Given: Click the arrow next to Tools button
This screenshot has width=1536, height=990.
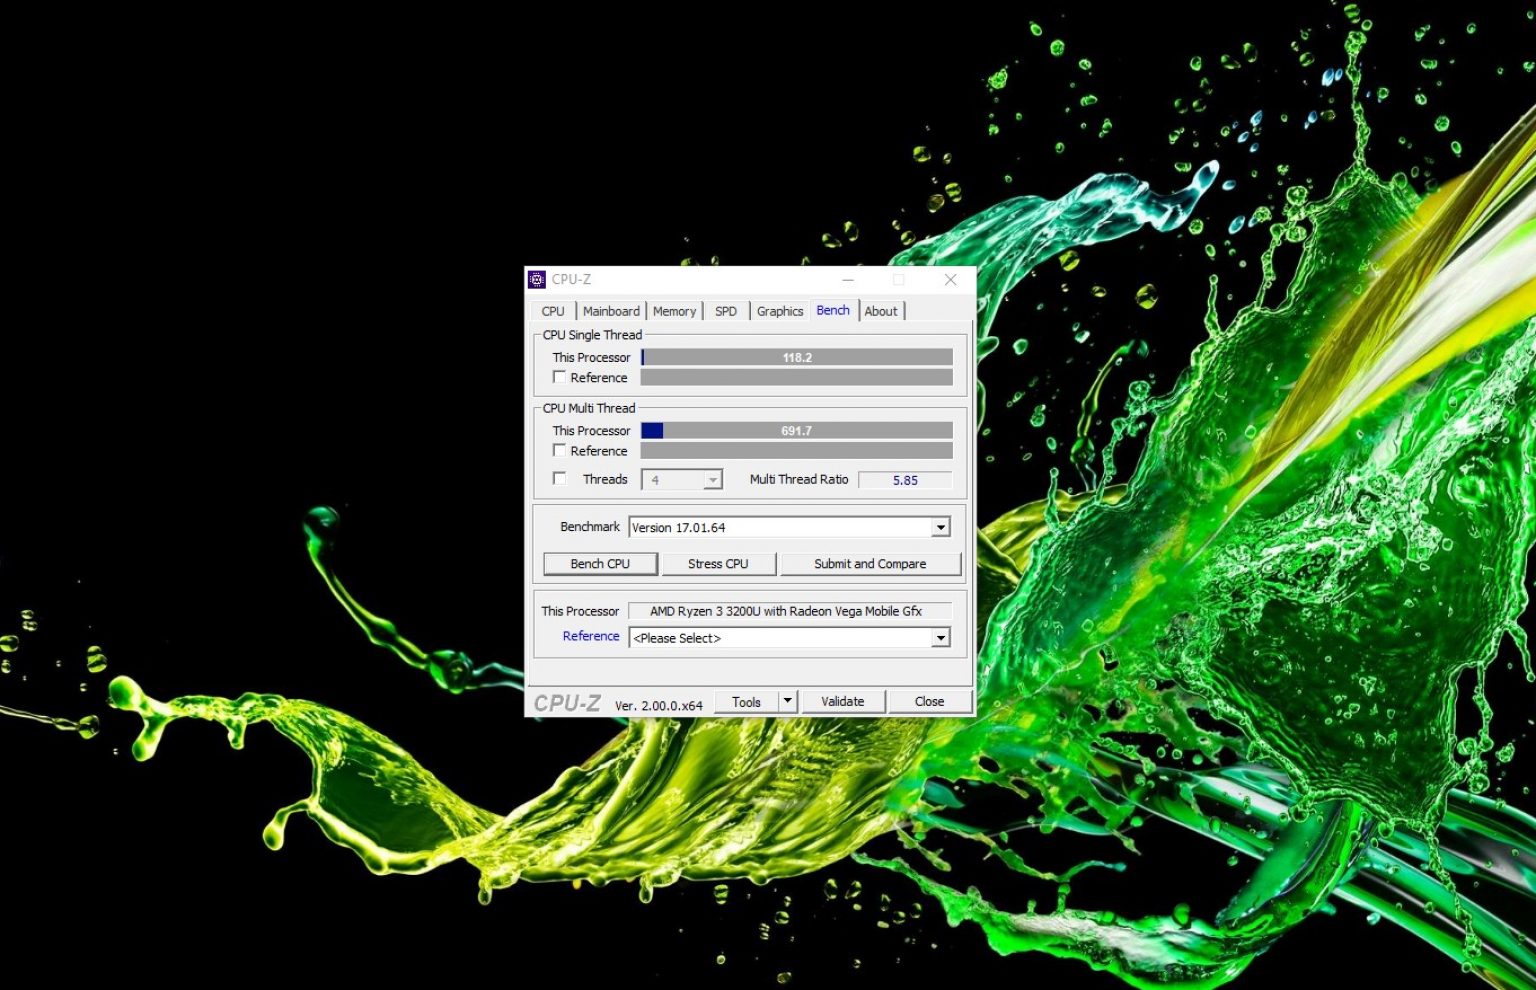Looking at the screenshot, I should [788, 701].
